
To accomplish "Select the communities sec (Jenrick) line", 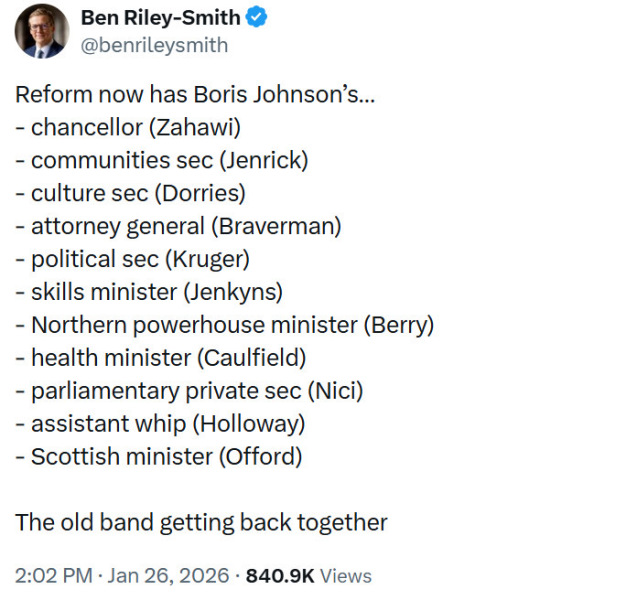I will [162, 160].
